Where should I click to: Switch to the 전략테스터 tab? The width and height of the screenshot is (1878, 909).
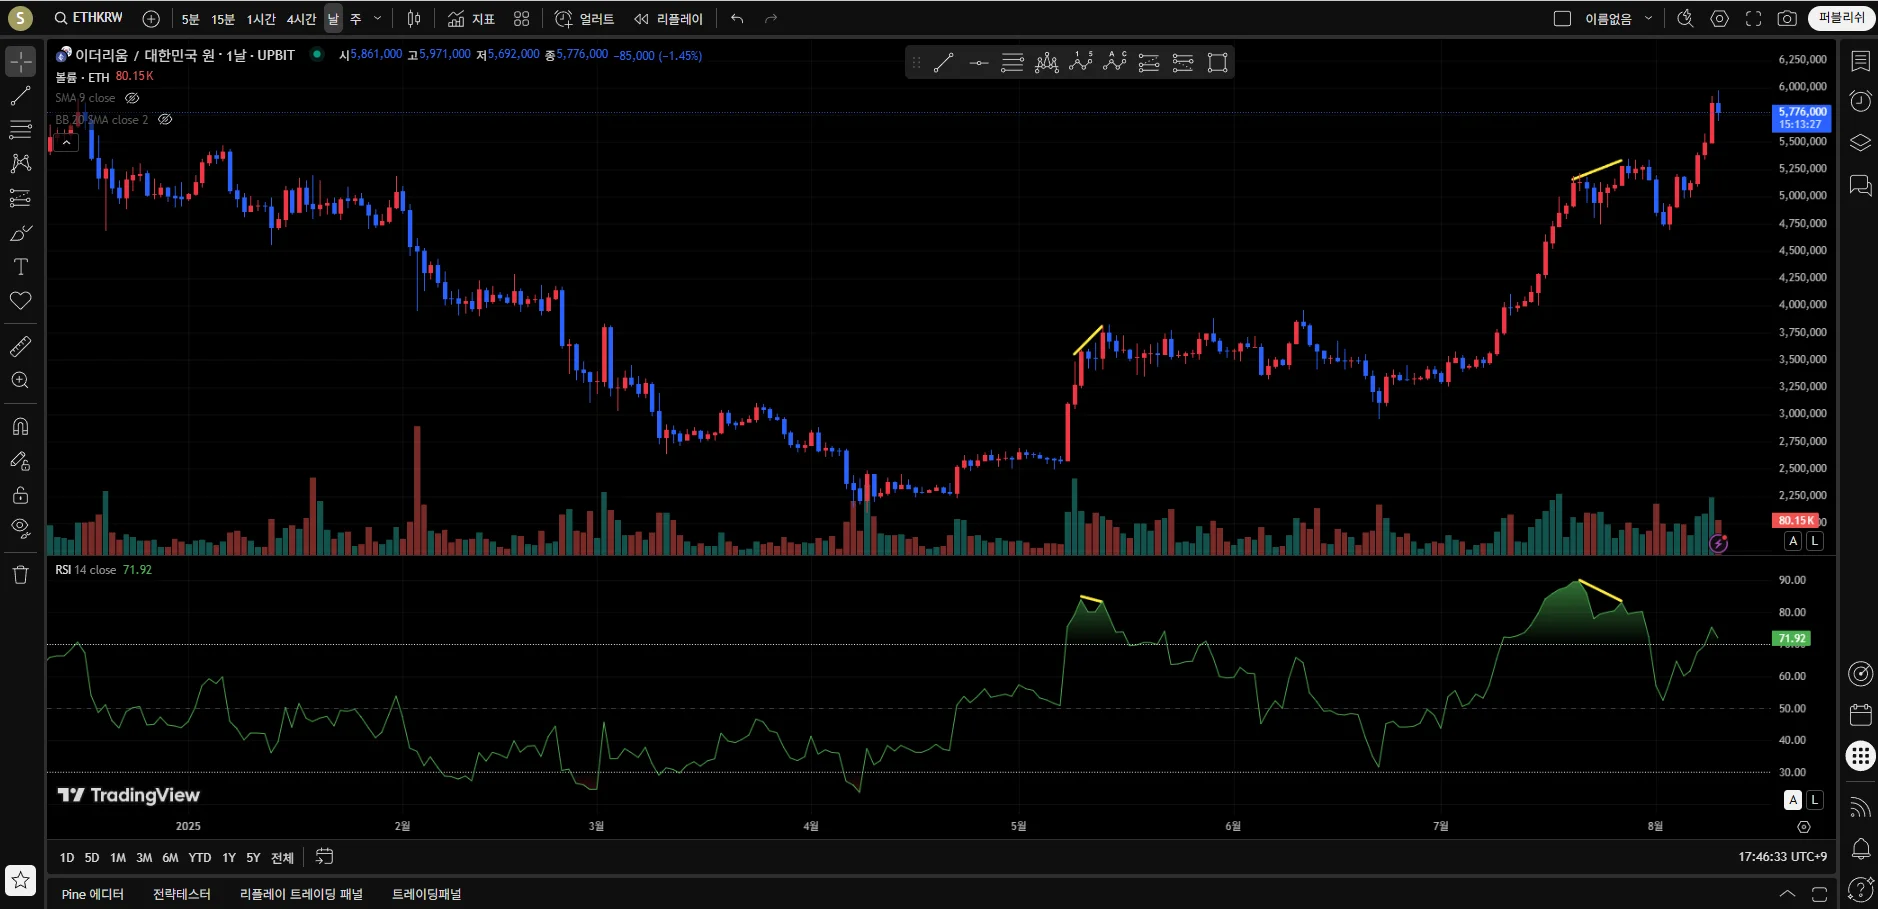(182, 894)
